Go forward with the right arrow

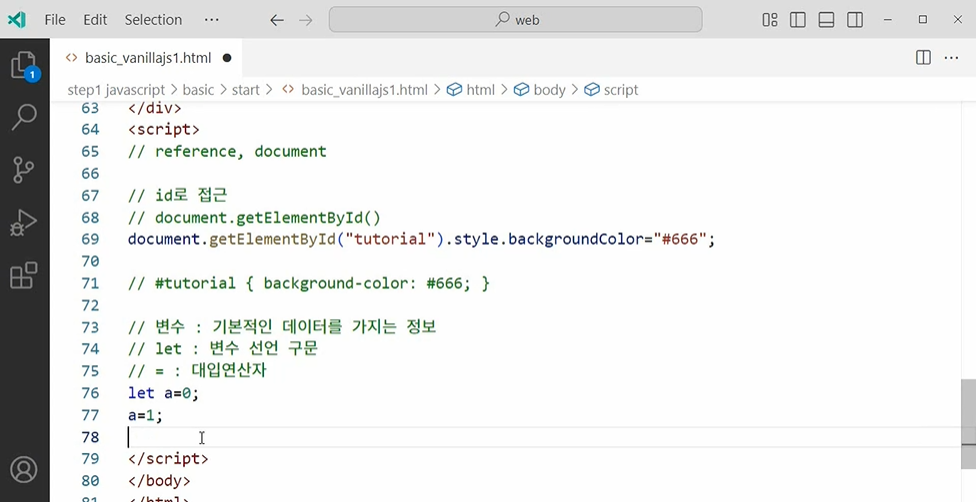point(306,20)
